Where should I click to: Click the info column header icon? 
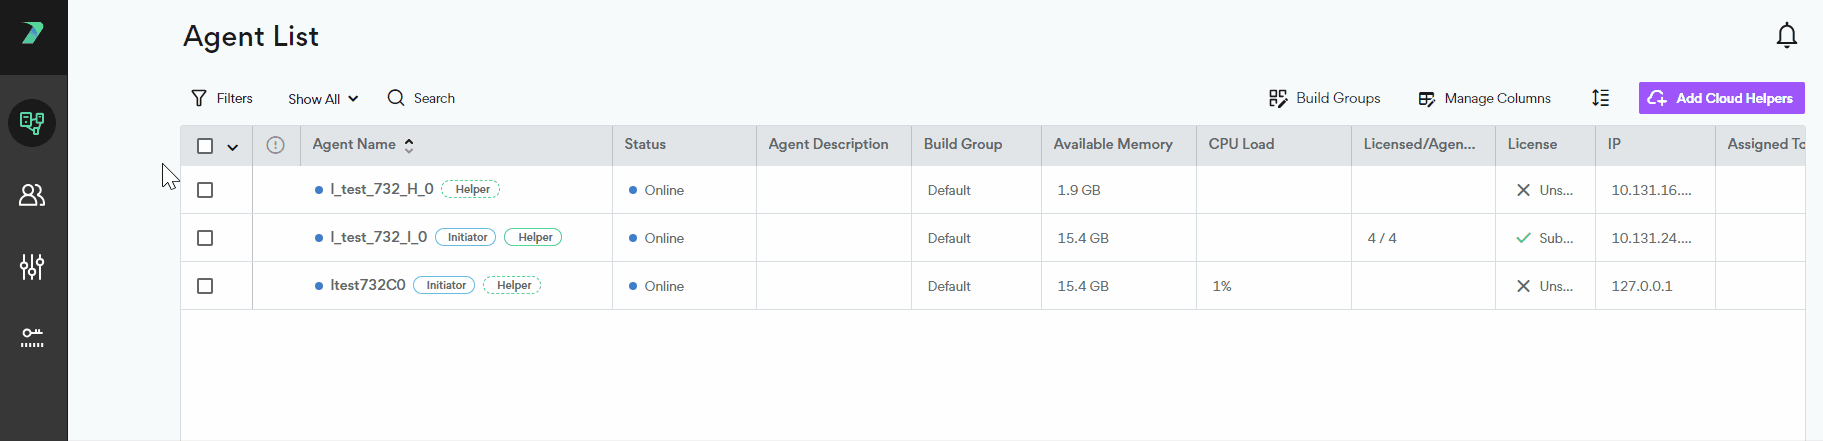(x=276, y=145)
